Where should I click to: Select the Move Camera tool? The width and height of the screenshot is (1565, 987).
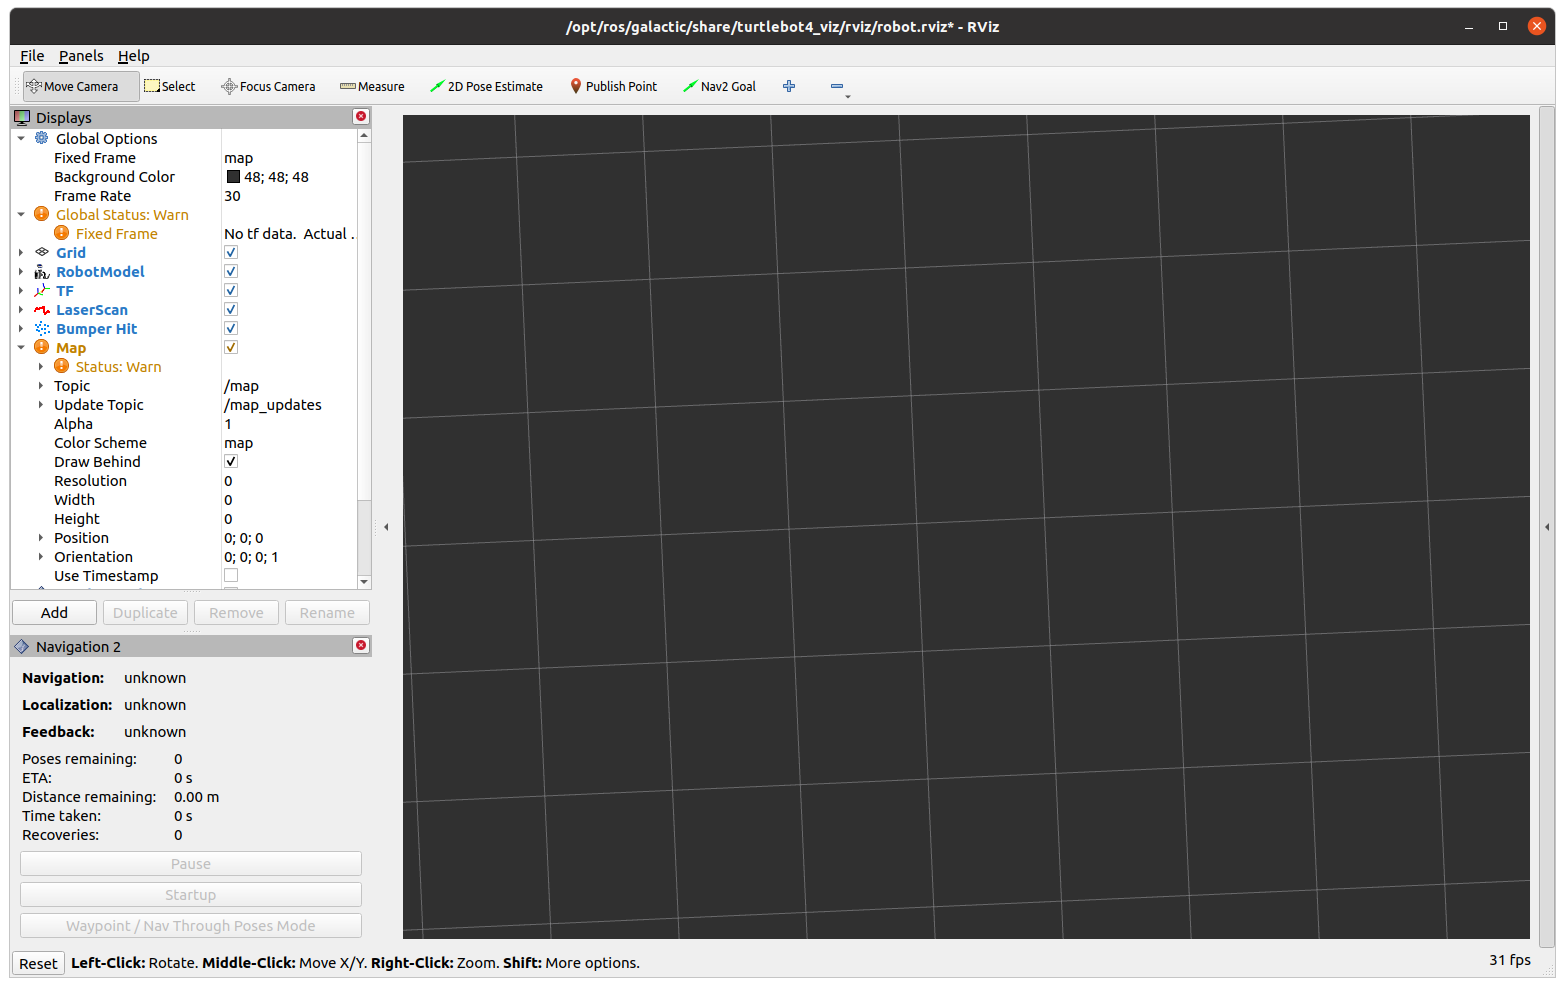click(80, 86)
